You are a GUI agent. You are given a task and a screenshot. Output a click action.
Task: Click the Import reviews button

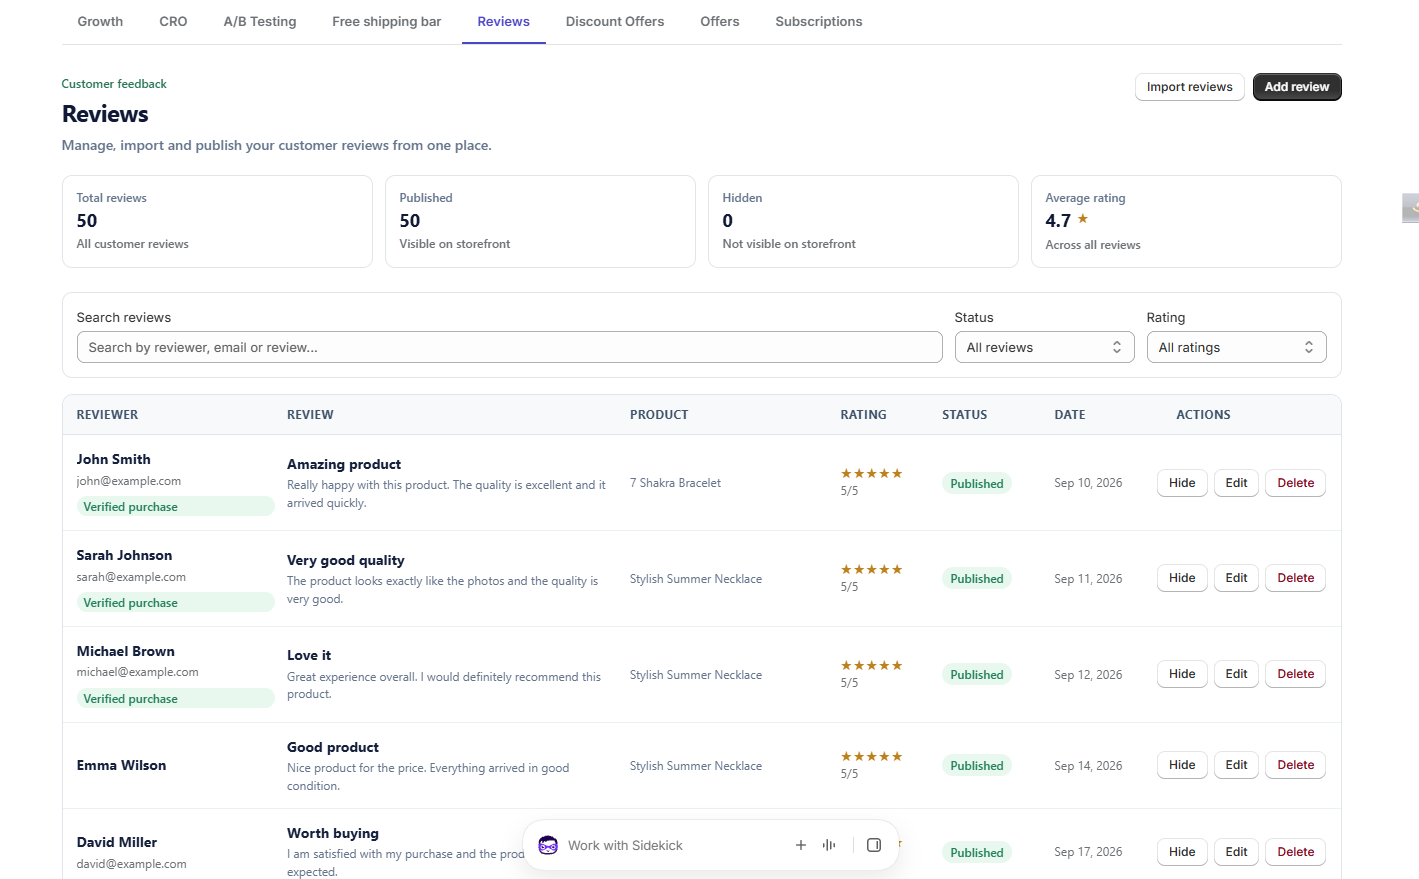tap(1190, 87)
